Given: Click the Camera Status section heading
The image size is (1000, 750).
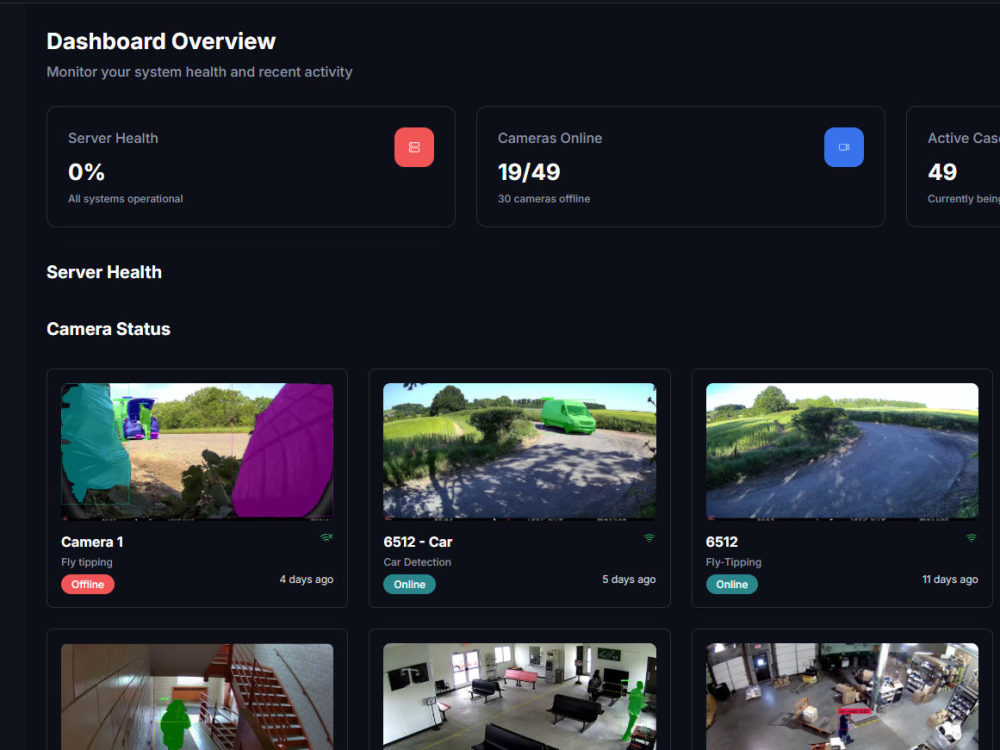Looking at the screenshot, I should [108, 329].
